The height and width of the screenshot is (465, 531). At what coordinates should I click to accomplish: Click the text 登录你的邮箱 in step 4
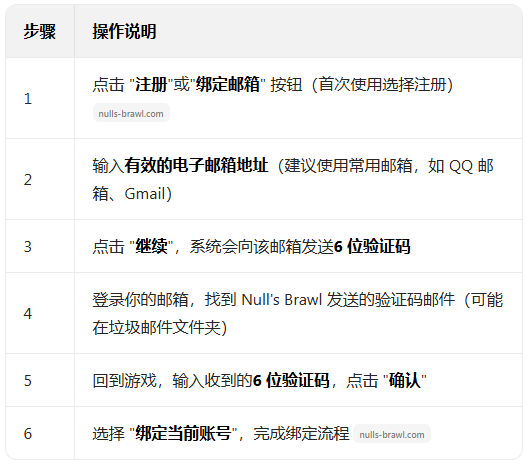click(141, 300)
